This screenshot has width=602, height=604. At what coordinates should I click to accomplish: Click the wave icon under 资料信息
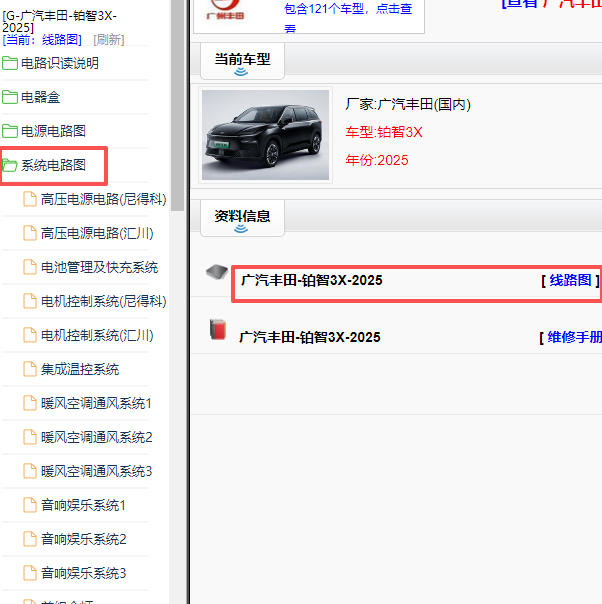[x=241, y=229]
